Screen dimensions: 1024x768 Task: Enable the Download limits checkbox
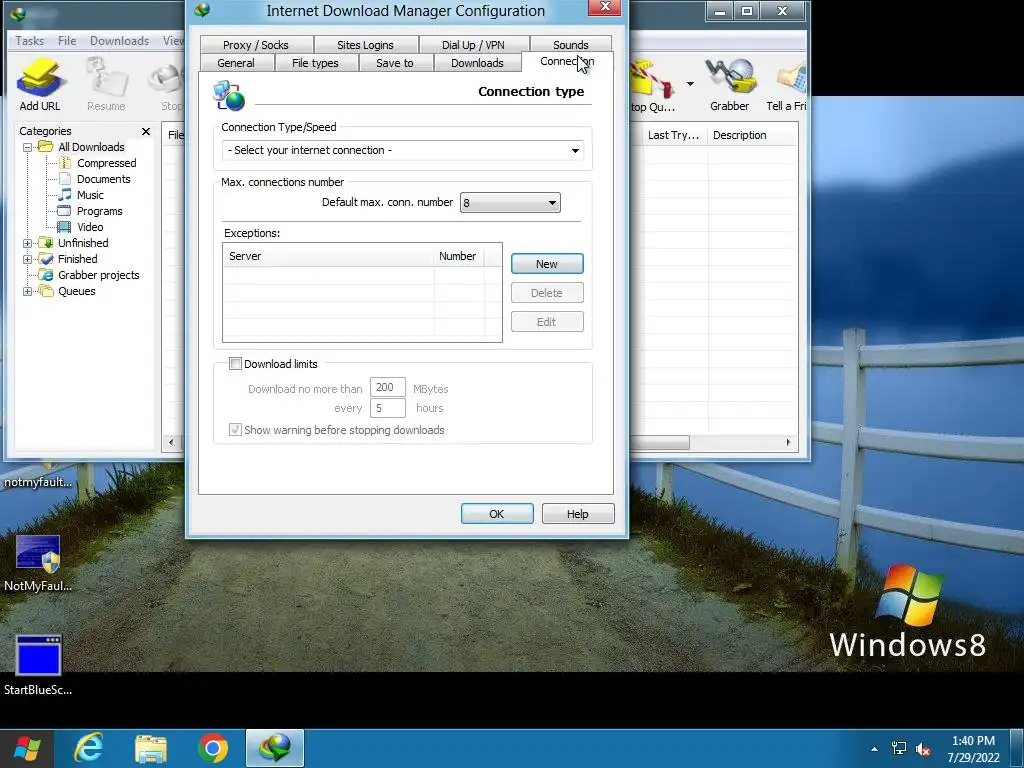click(x=235, y=364)
